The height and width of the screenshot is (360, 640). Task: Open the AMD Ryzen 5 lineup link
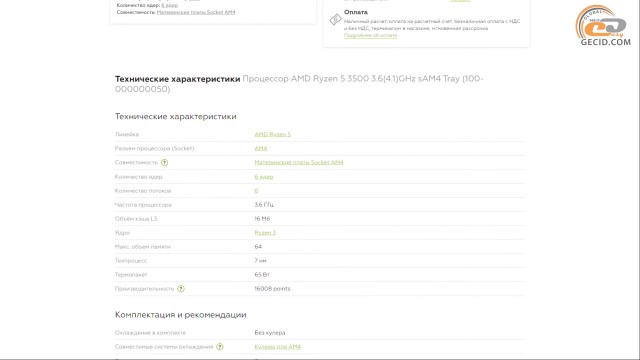272,134
